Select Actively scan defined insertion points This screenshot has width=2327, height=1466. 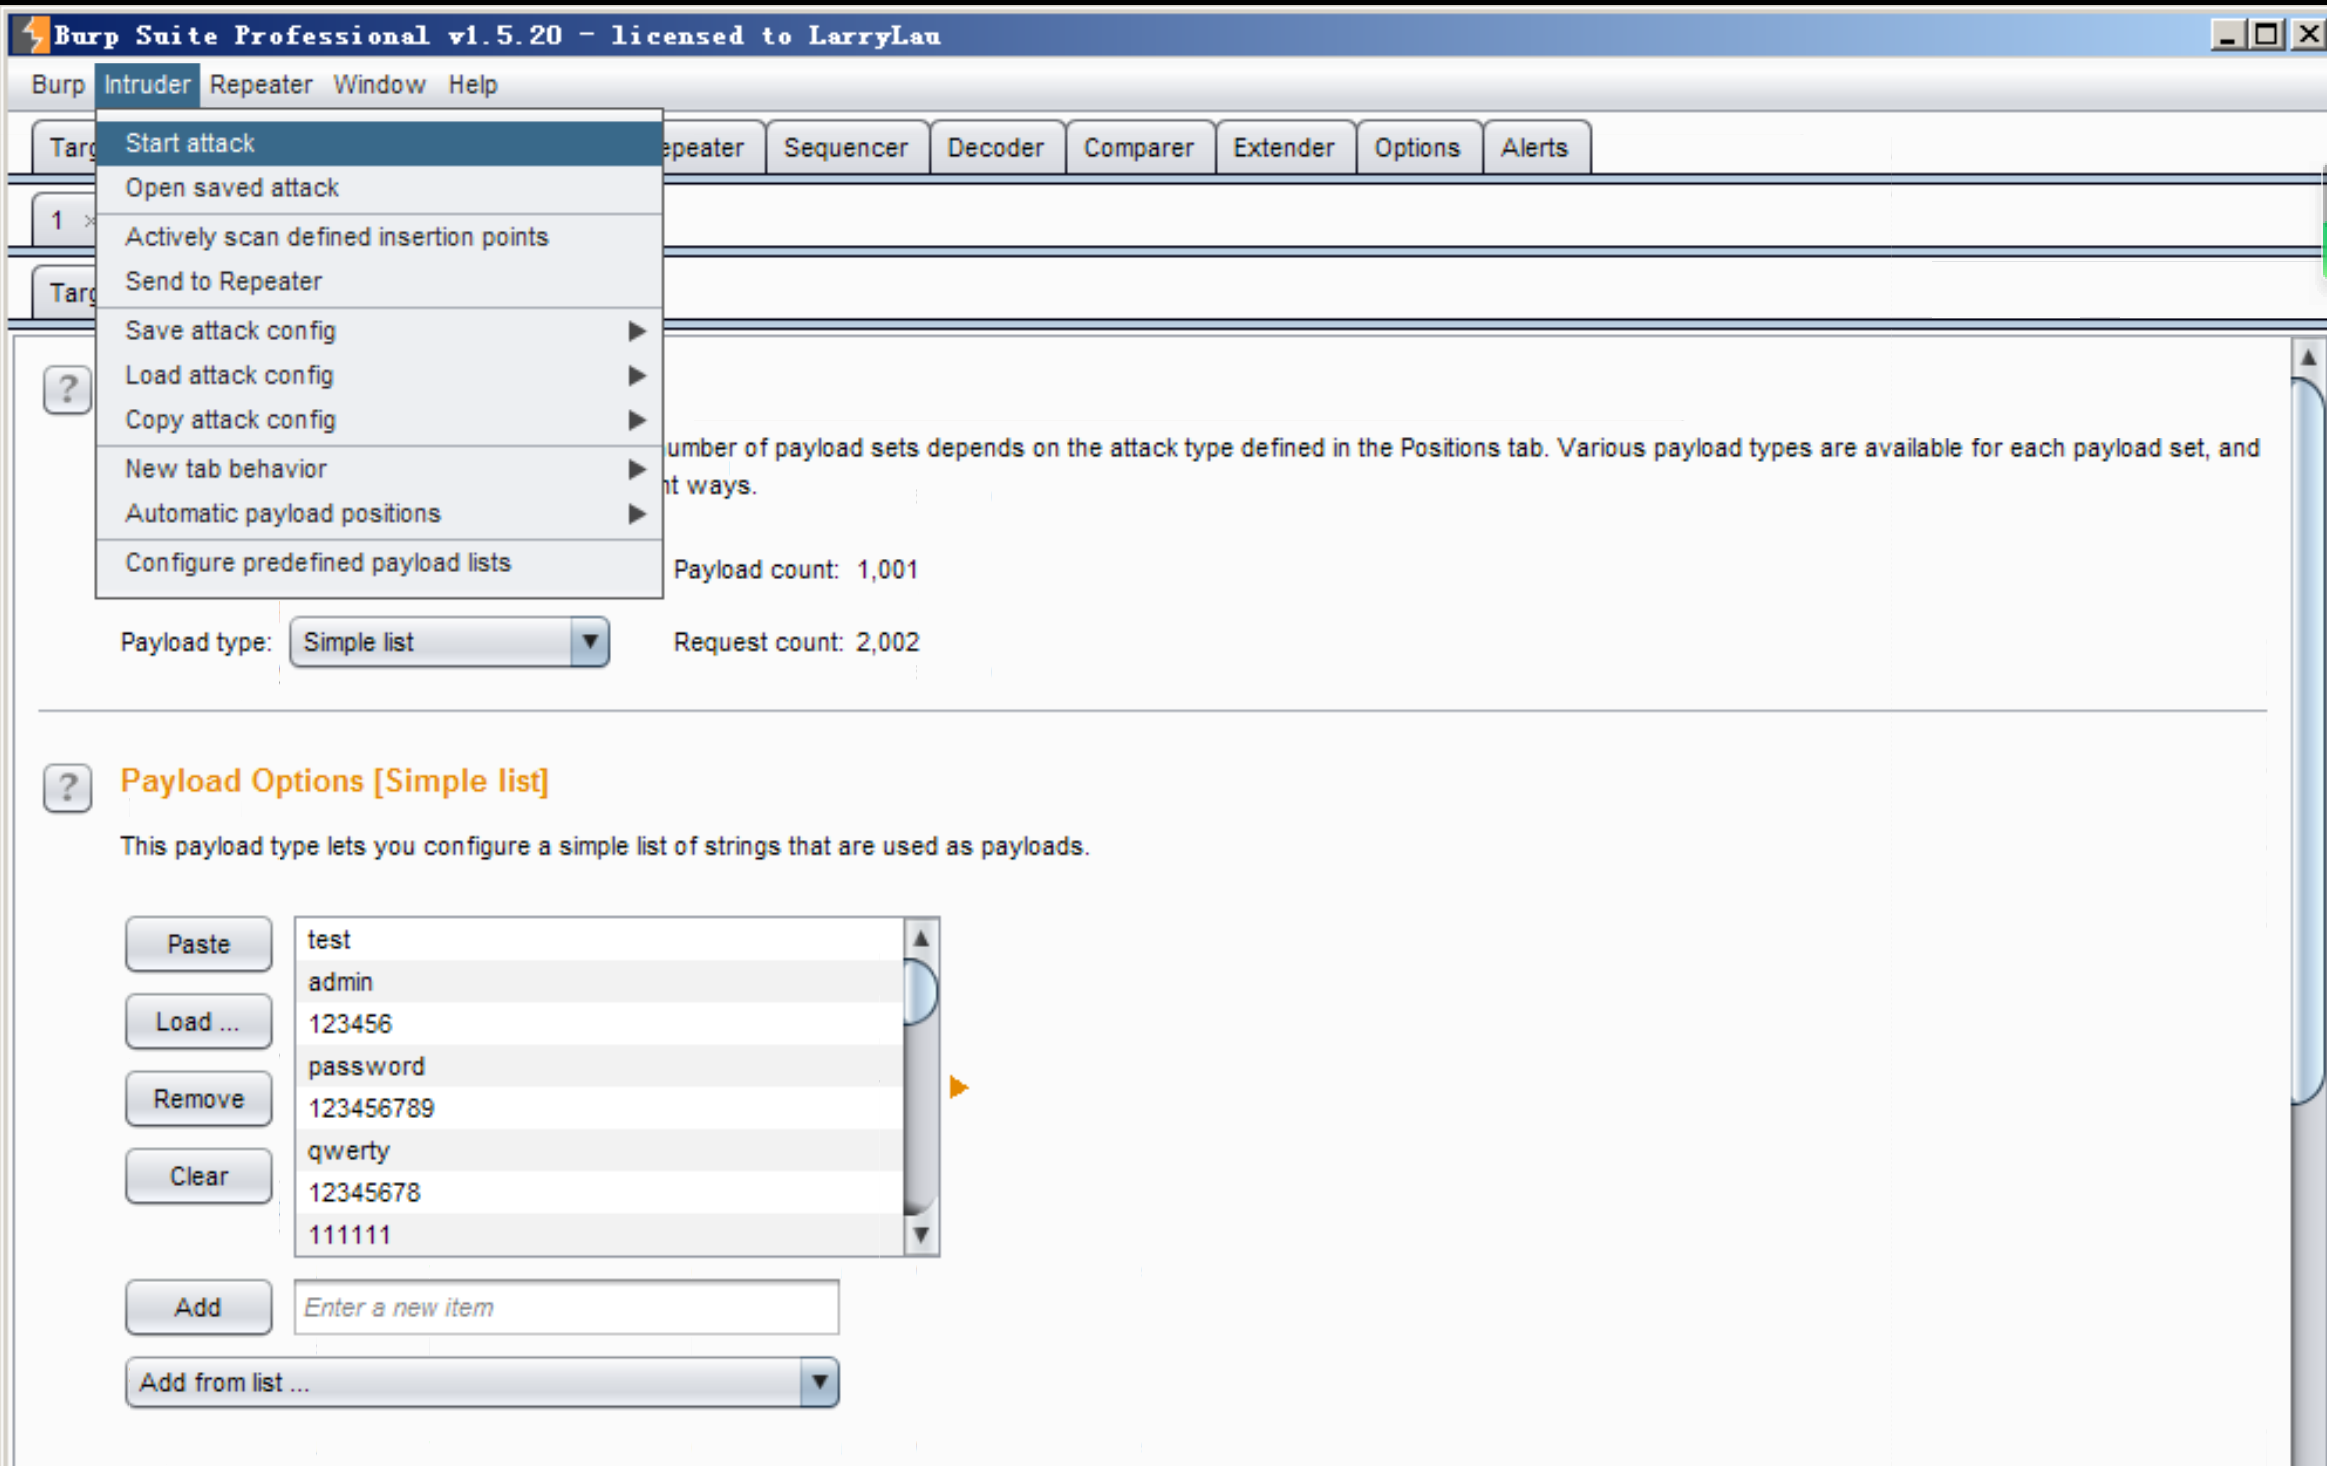coord(379,237)
